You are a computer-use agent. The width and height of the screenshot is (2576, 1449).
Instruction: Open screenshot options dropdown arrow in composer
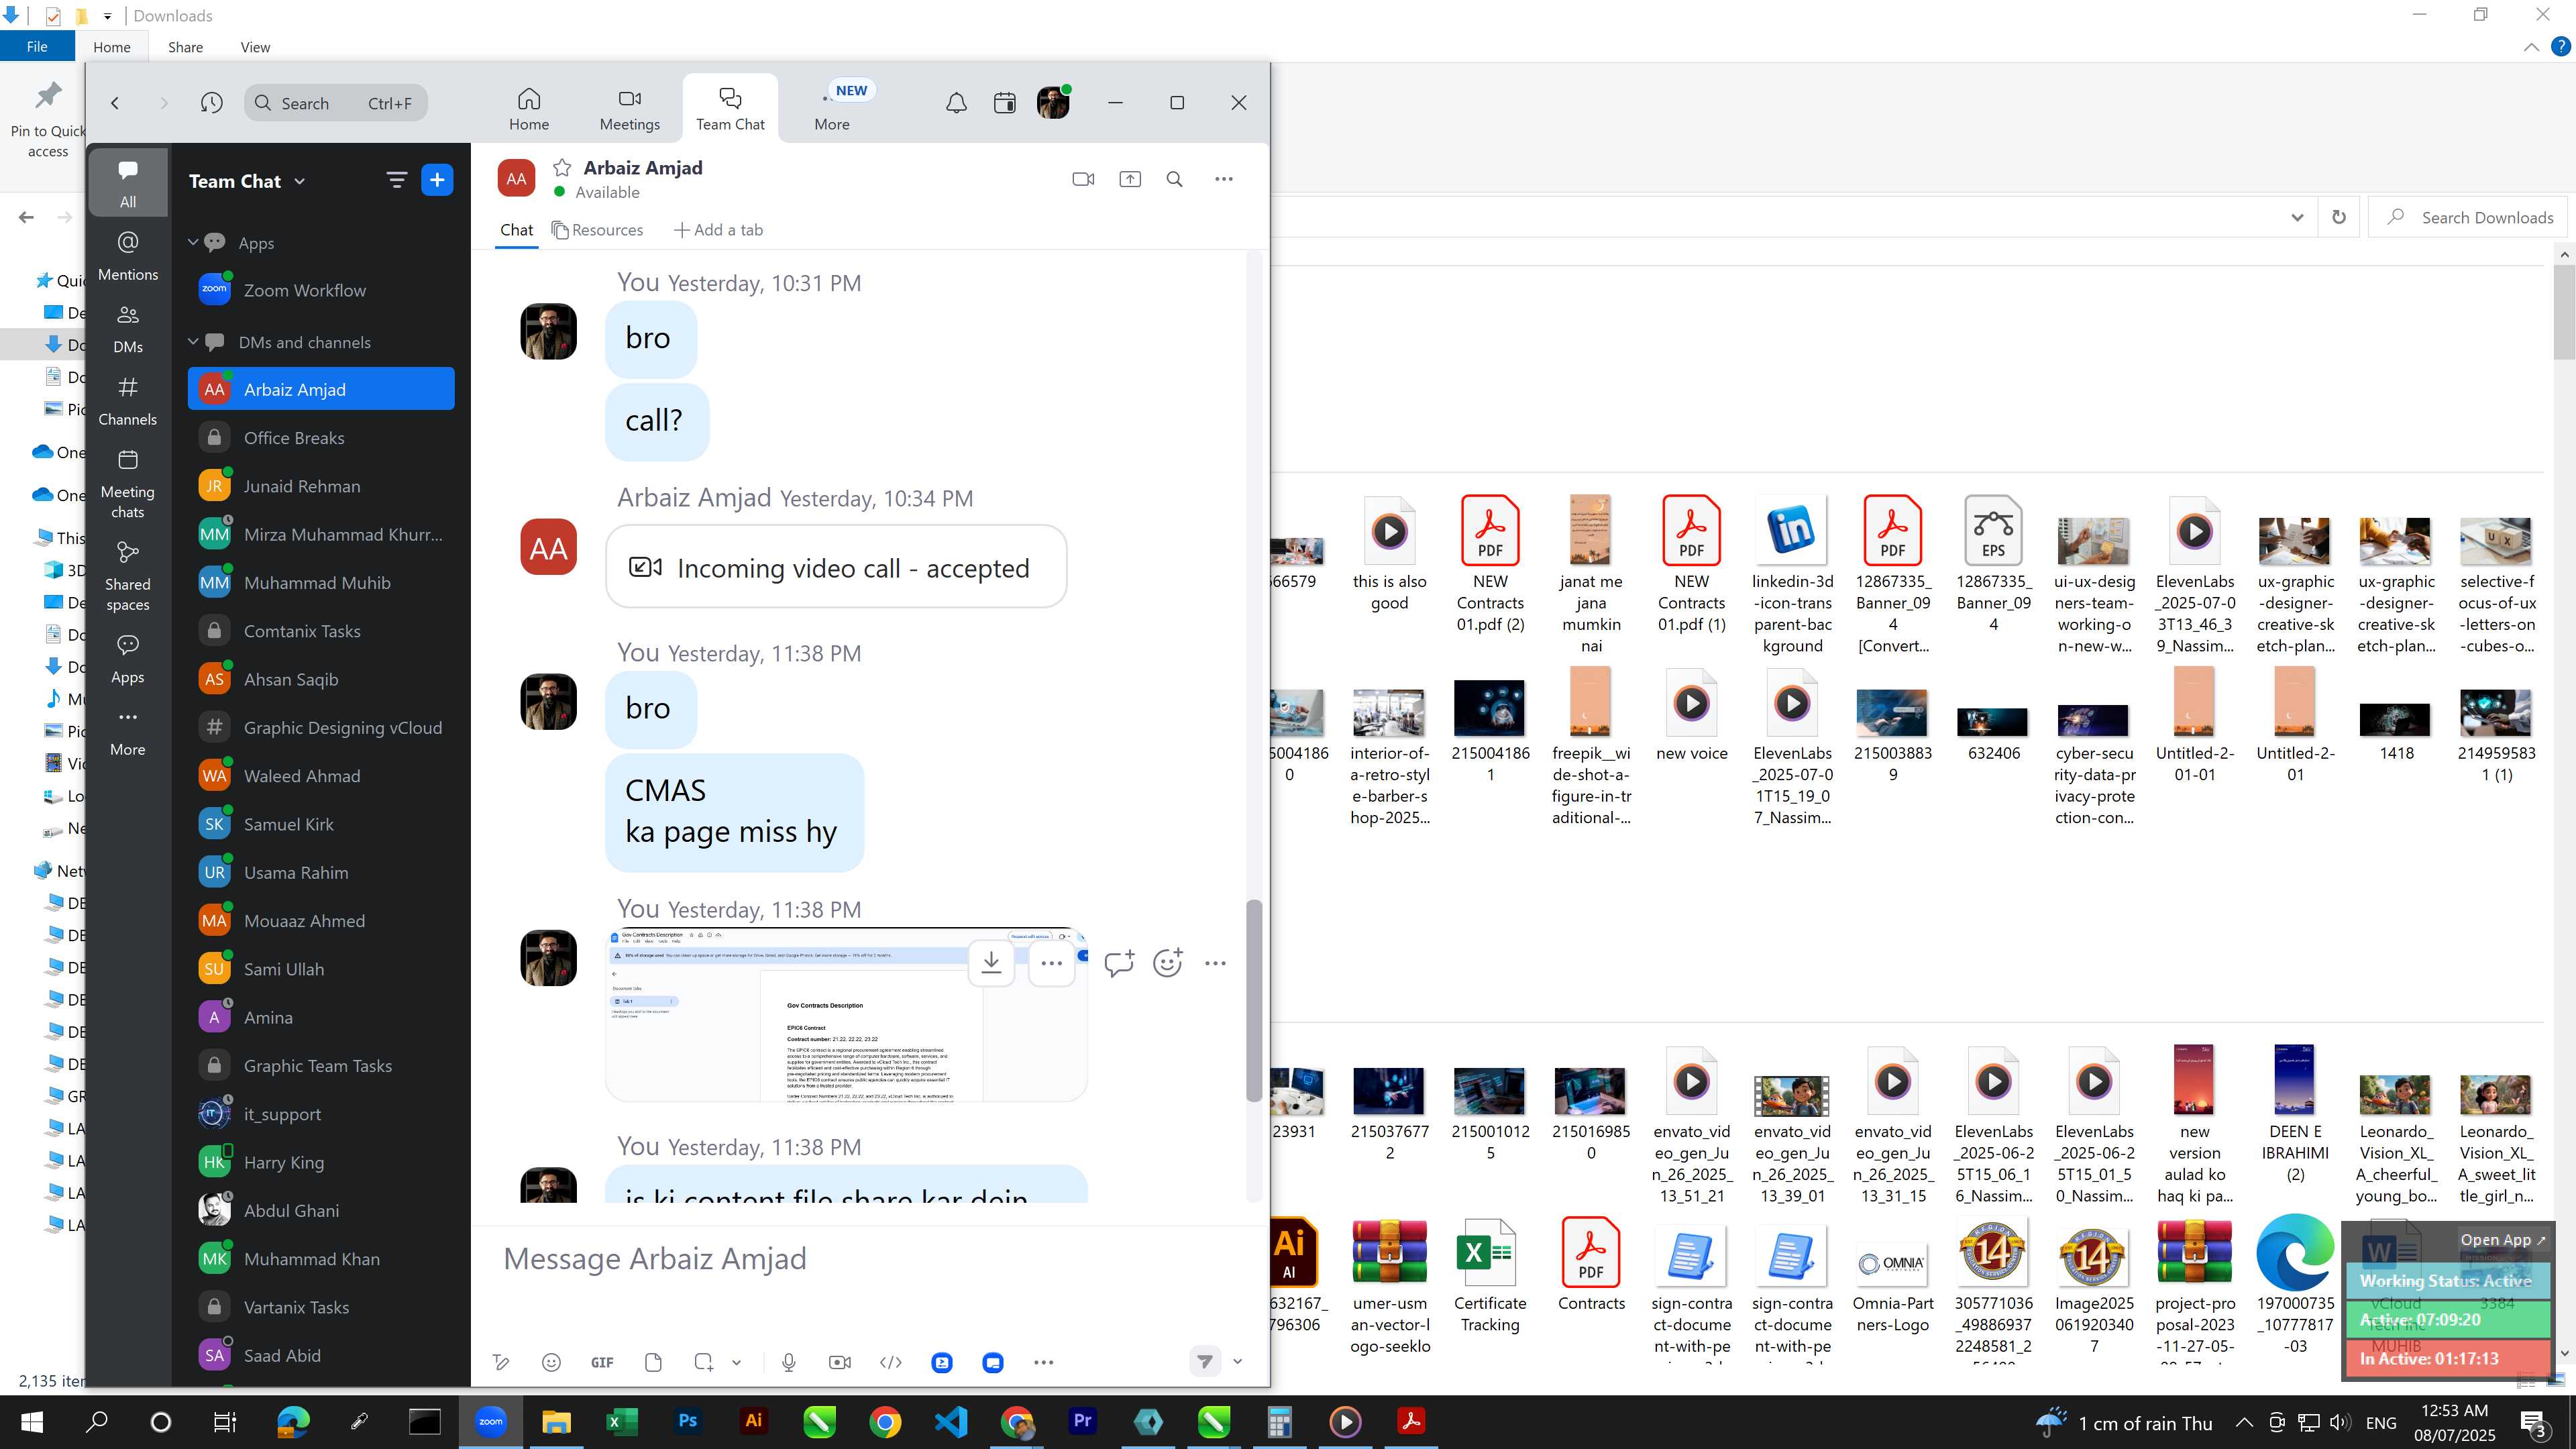[x=736, y=1362]
